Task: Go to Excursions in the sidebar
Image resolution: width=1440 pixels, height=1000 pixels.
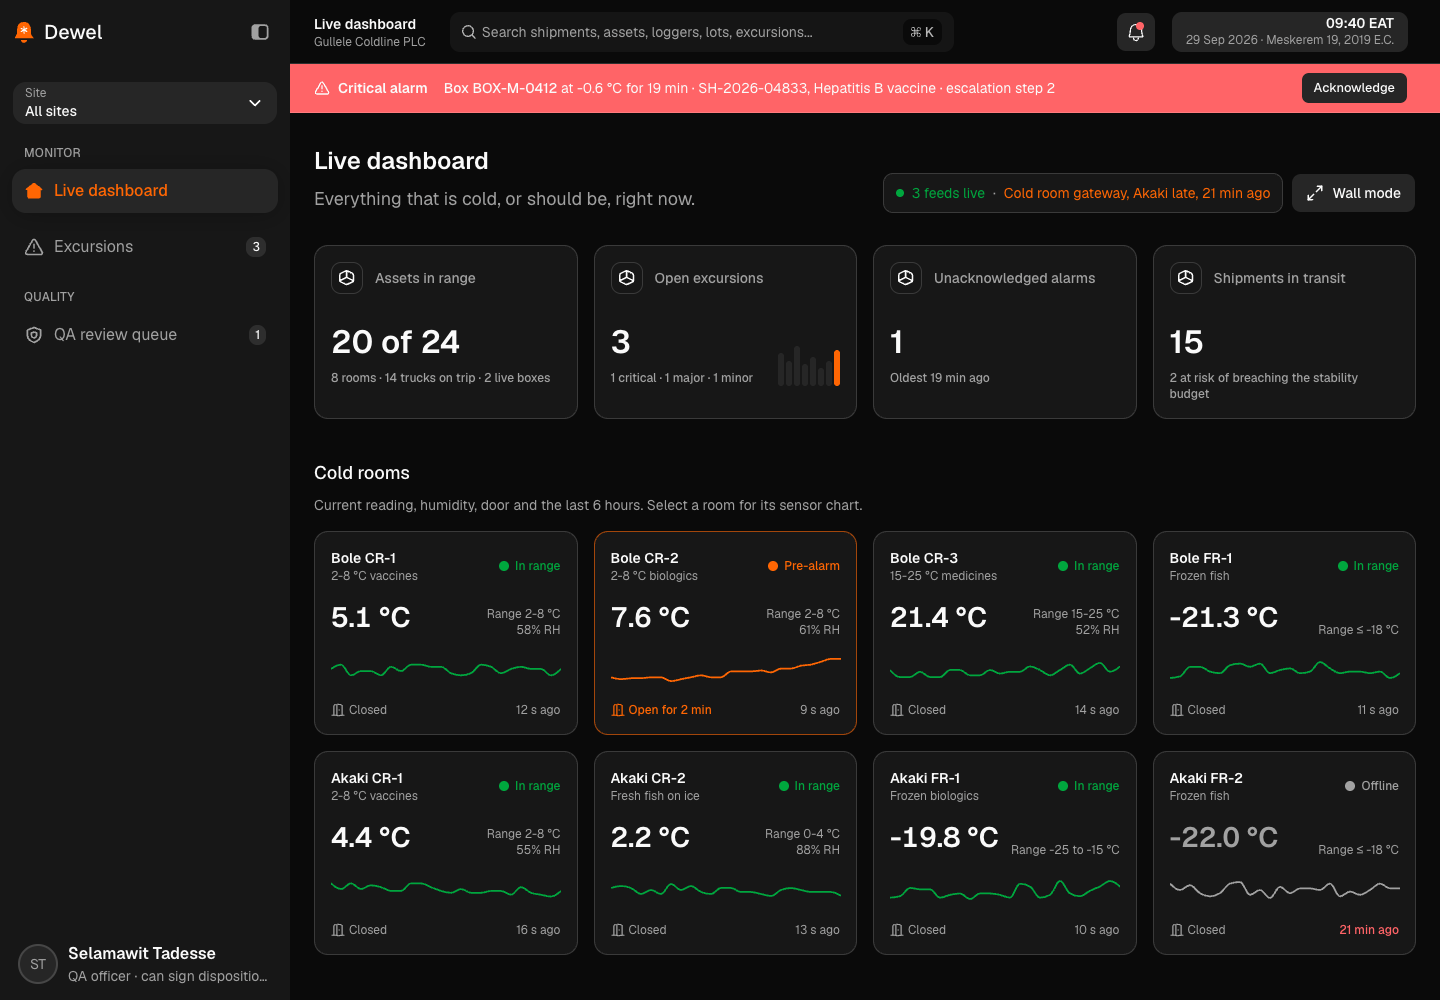Action: [x=145, y=247]
